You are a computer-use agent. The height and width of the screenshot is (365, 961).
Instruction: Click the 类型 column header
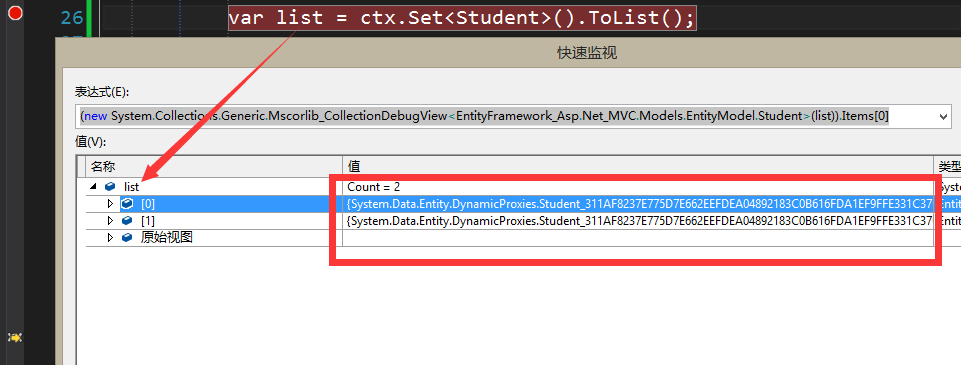point(948,167)
